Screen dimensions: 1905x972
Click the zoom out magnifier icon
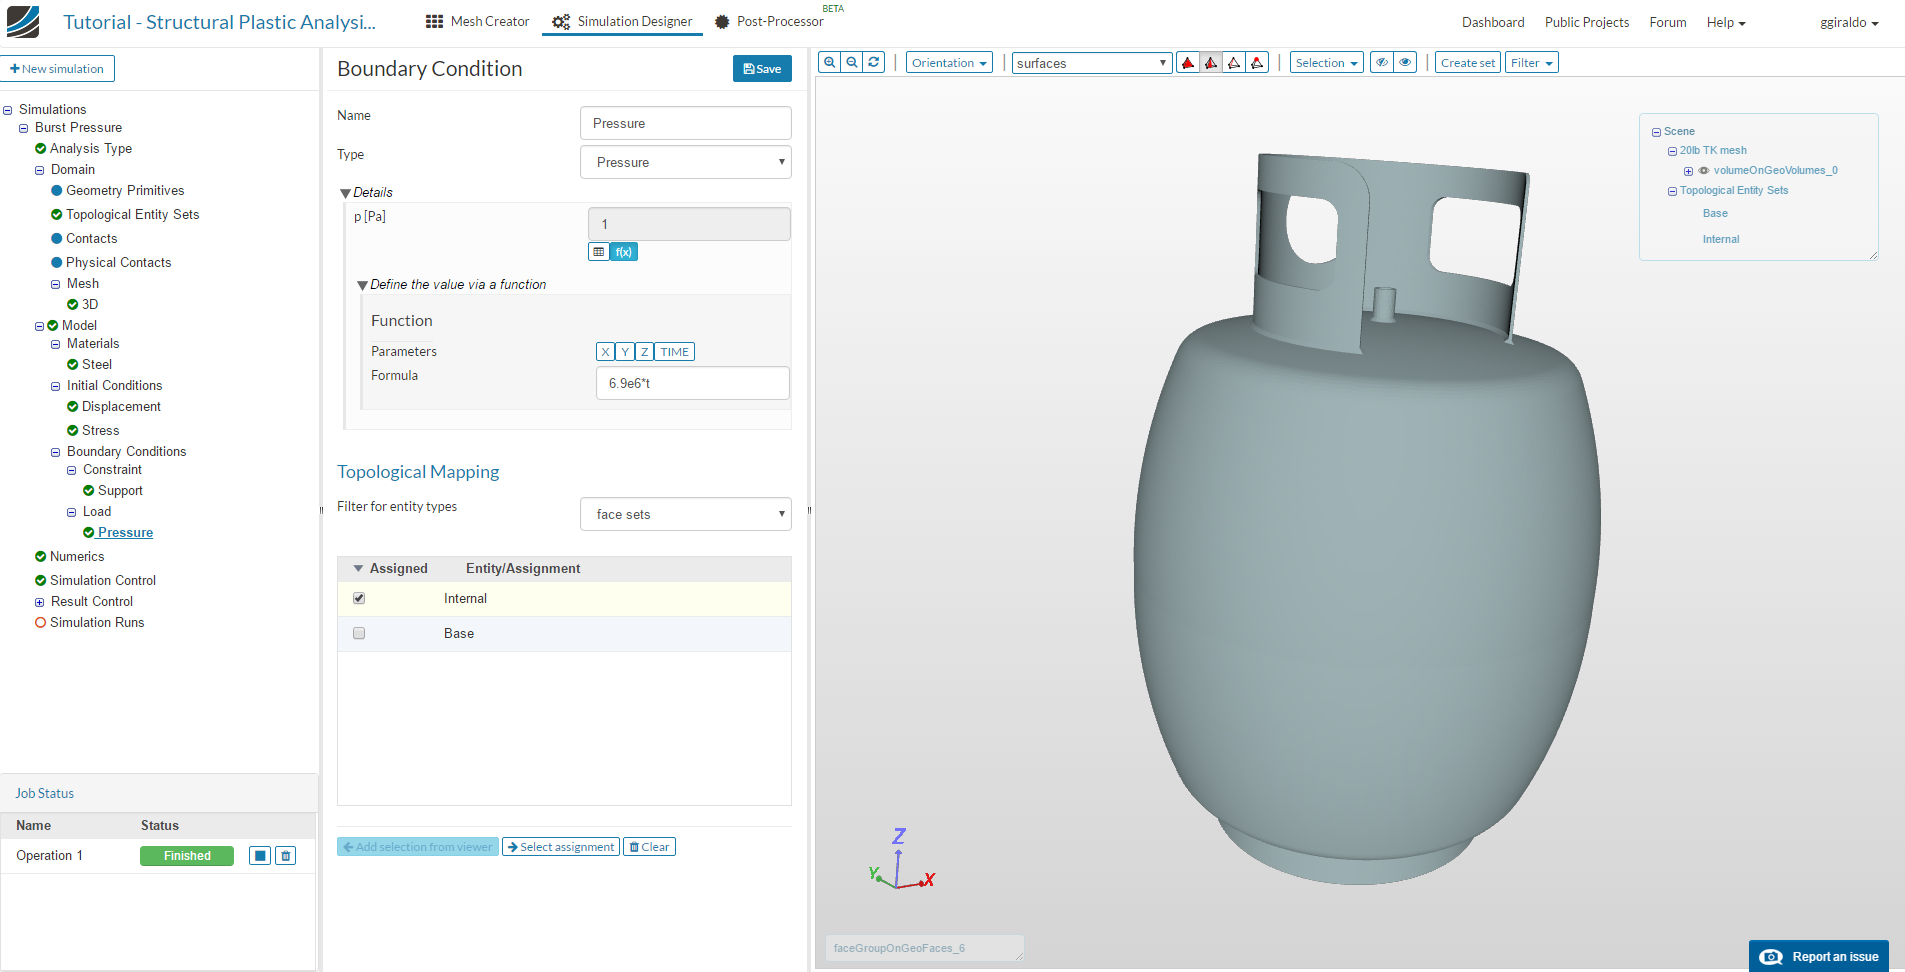852,62
